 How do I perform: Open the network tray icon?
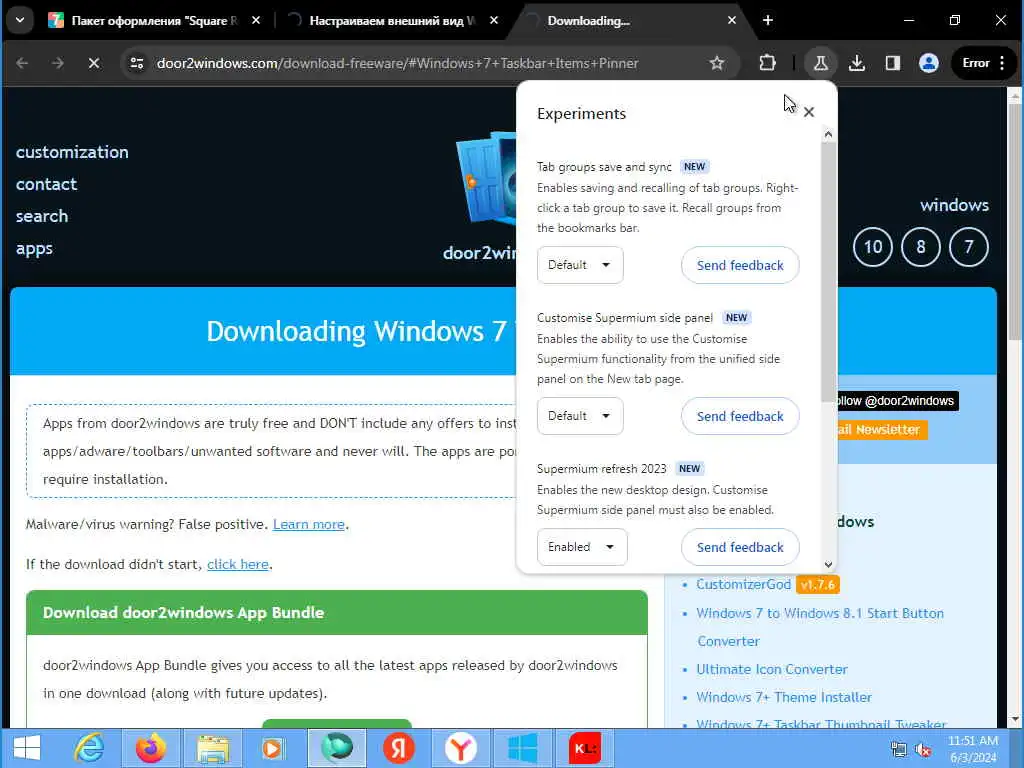(899, 750)
